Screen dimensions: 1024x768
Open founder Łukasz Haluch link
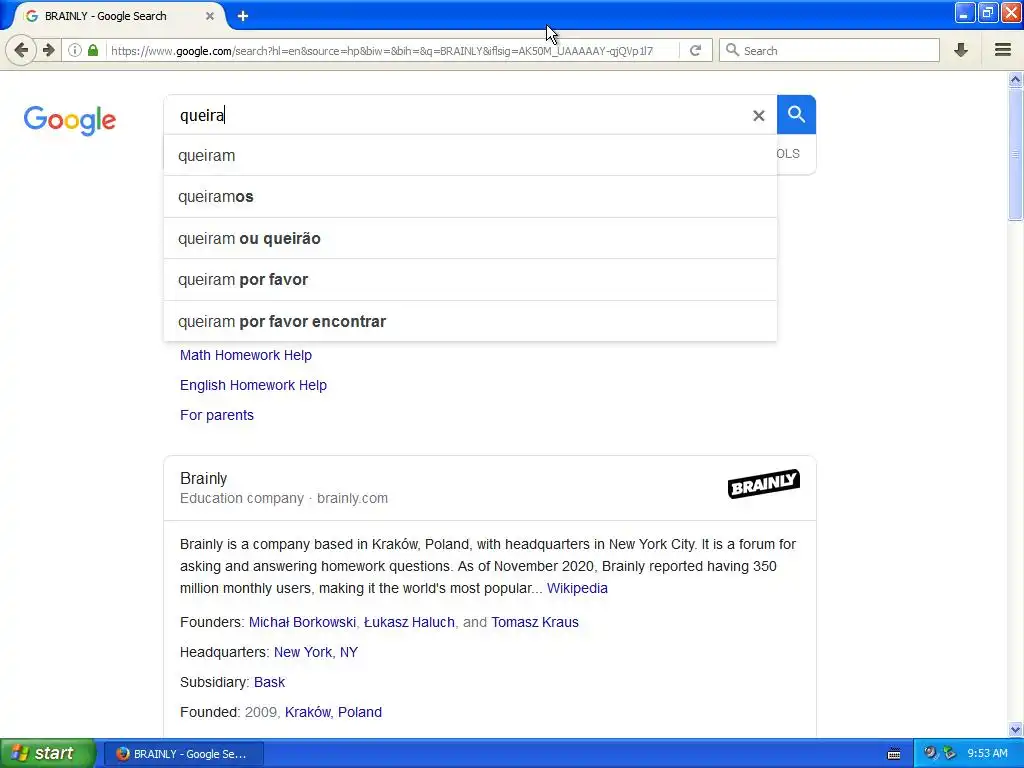pos(409,622)
